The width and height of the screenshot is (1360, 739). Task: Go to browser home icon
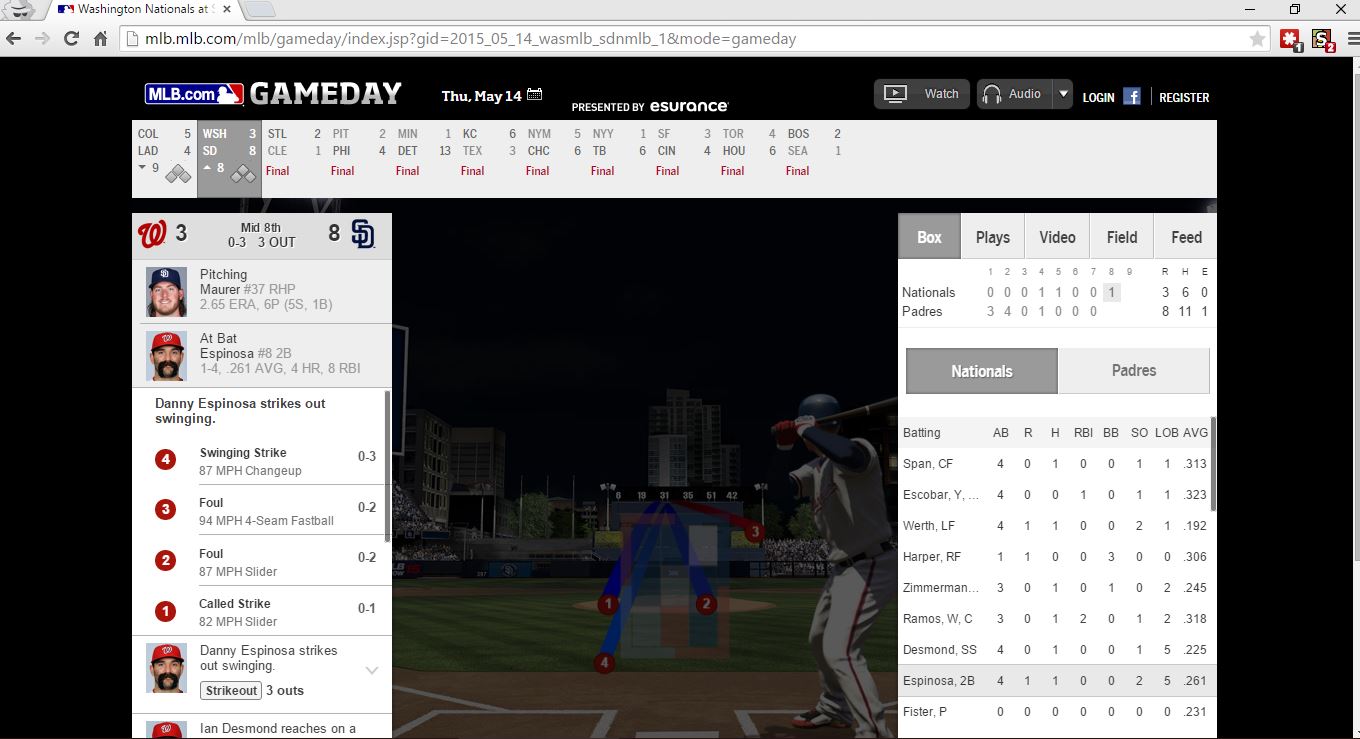tap(100, 39)
